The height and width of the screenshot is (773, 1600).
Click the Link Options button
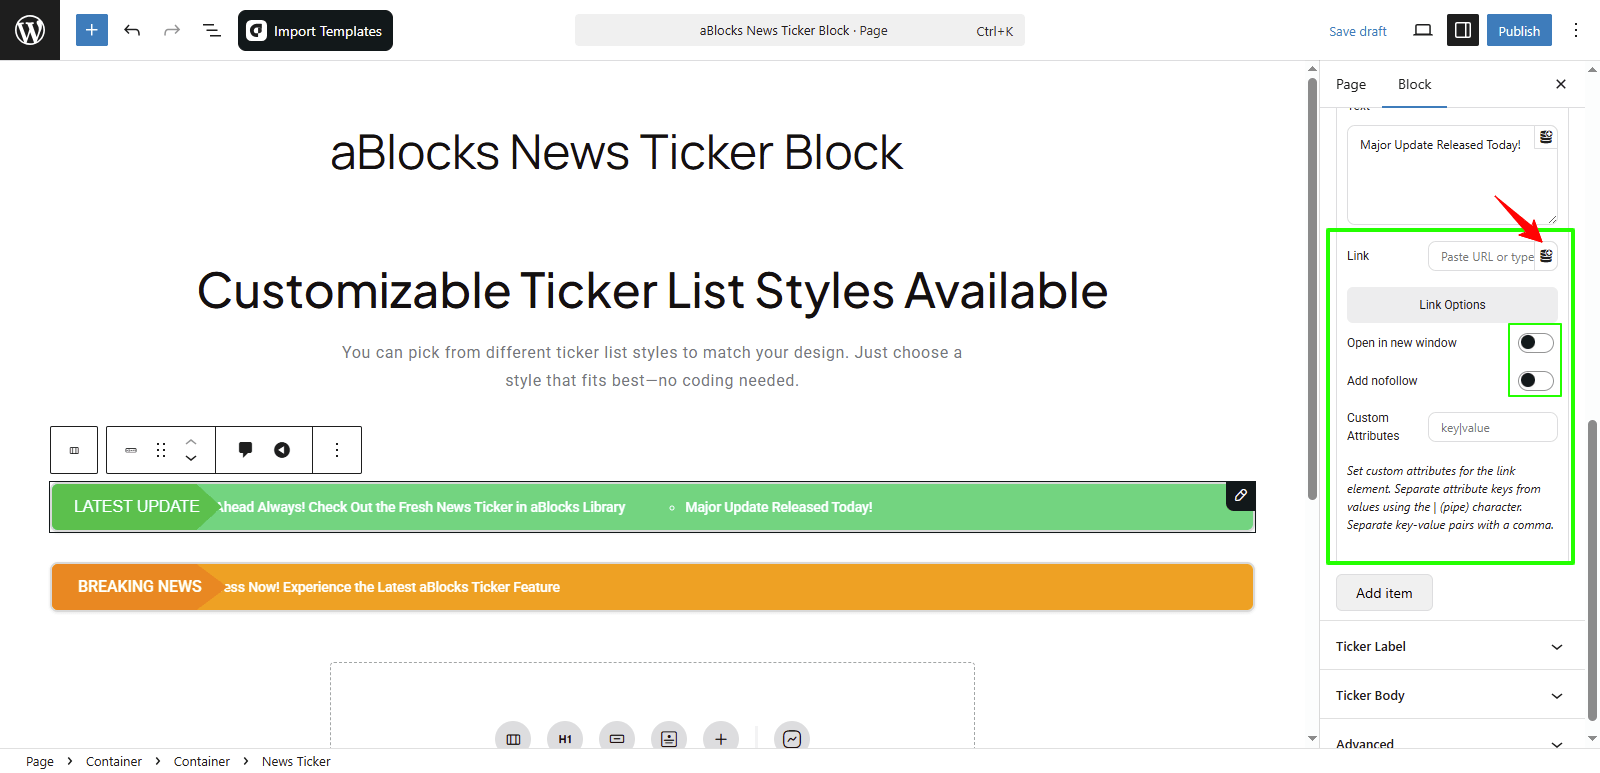click(x=1452, y=305)
